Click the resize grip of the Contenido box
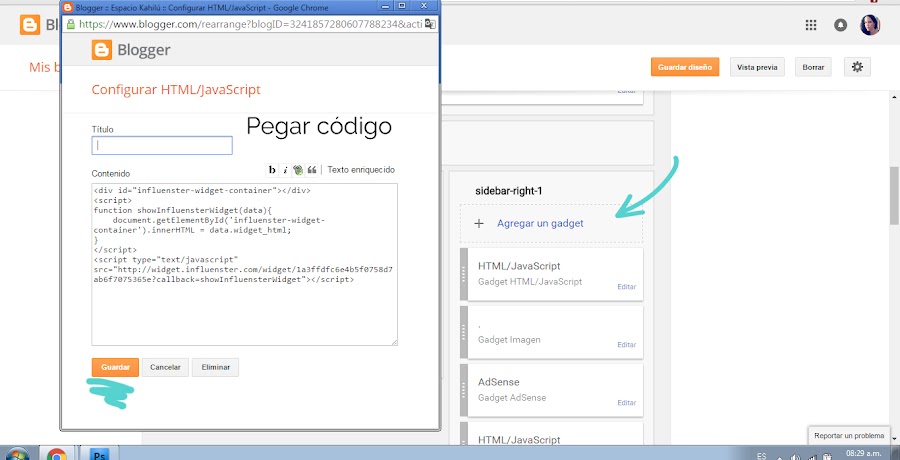The height and width of the screenshot is (460, 900). [394, 342]
